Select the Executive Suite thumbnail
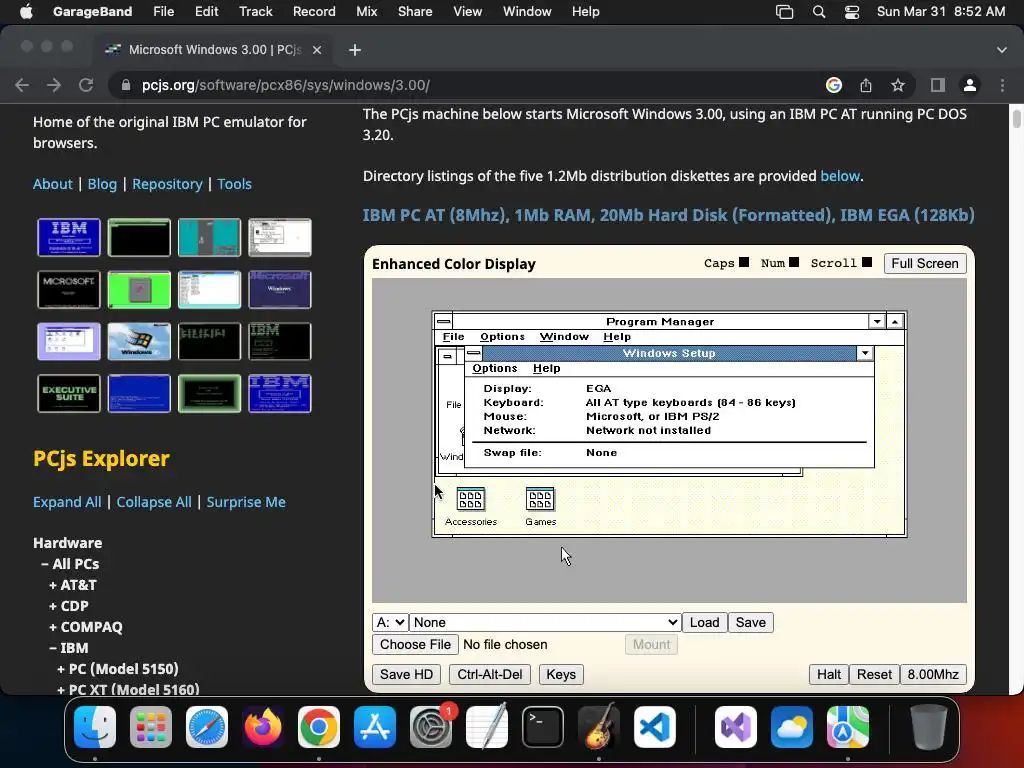Viewport: 1024px width, 768px height. point(69,393)
